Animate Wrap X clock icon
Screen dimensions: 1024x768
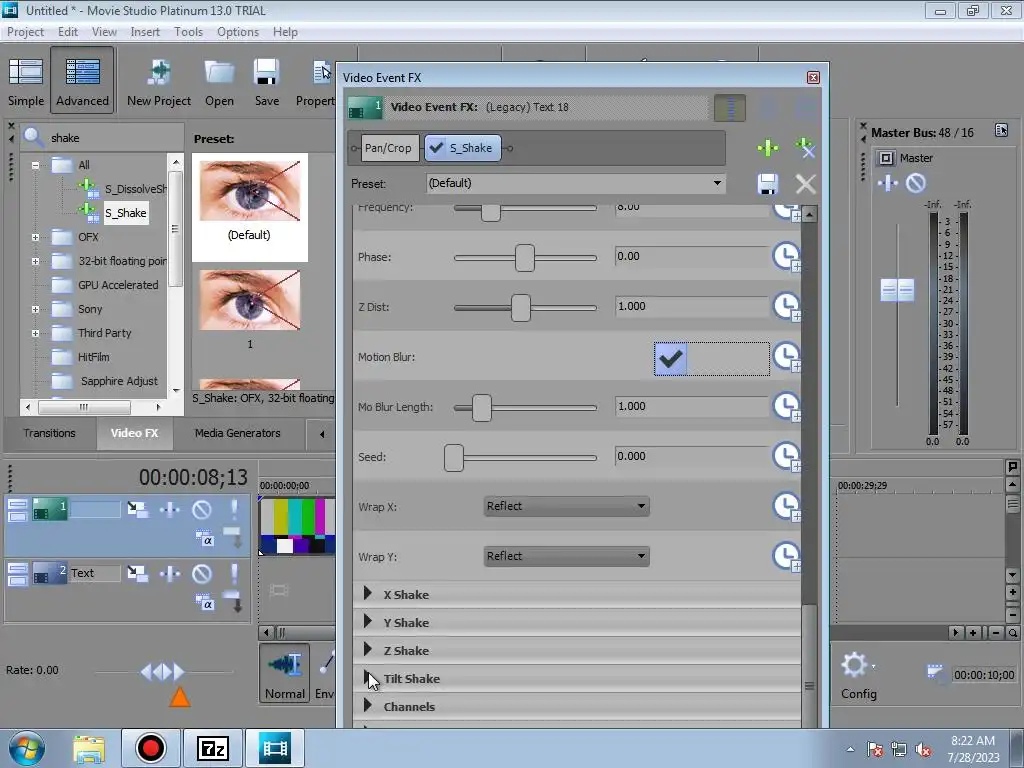coord(786,506)
